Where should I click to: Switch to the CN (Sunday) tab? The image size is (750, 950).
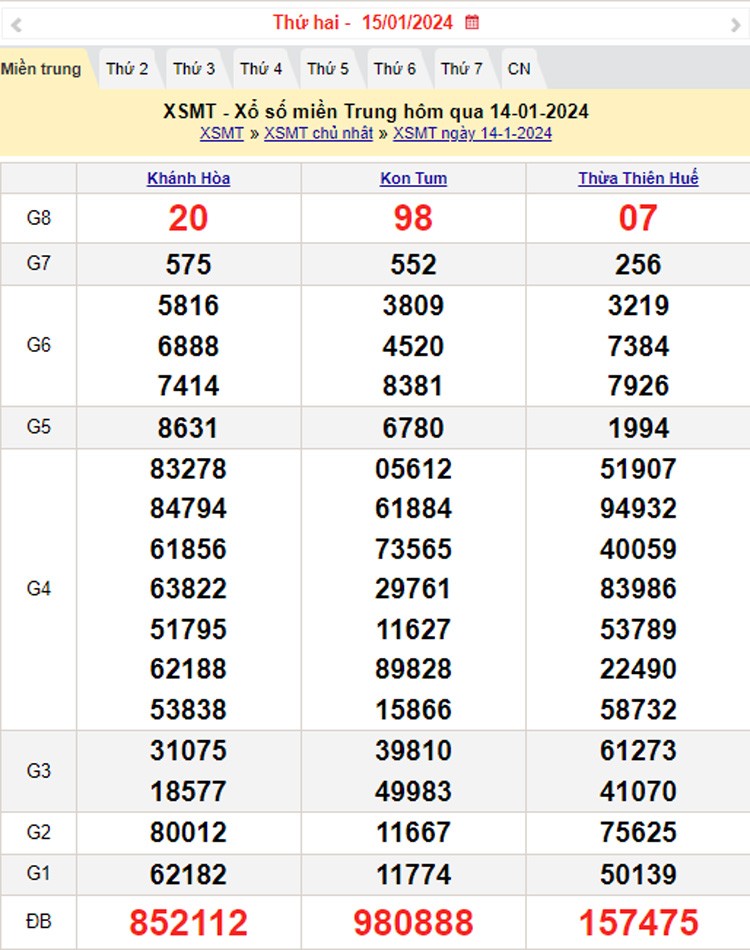tap(519, 69)
